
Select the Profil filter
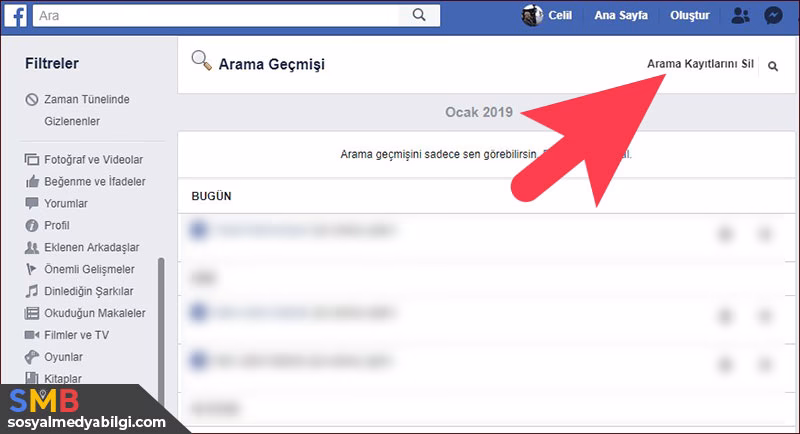pos(57,225)
